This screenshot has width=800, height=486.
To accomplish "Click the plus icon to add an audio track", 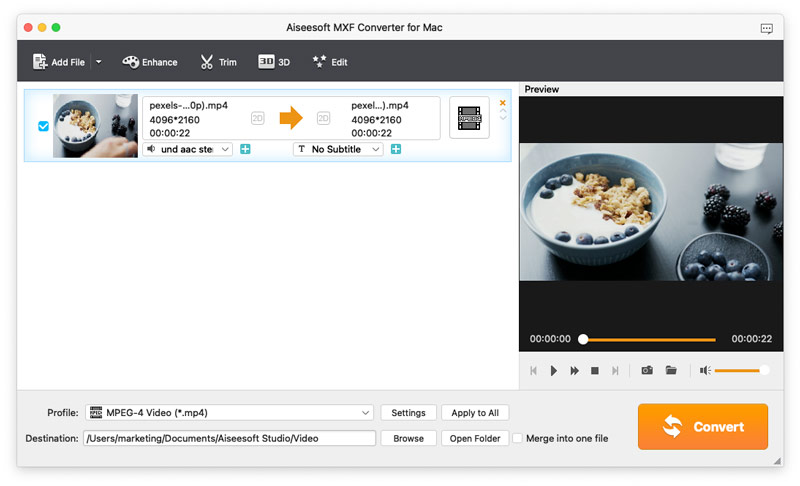I will [245, 149].
